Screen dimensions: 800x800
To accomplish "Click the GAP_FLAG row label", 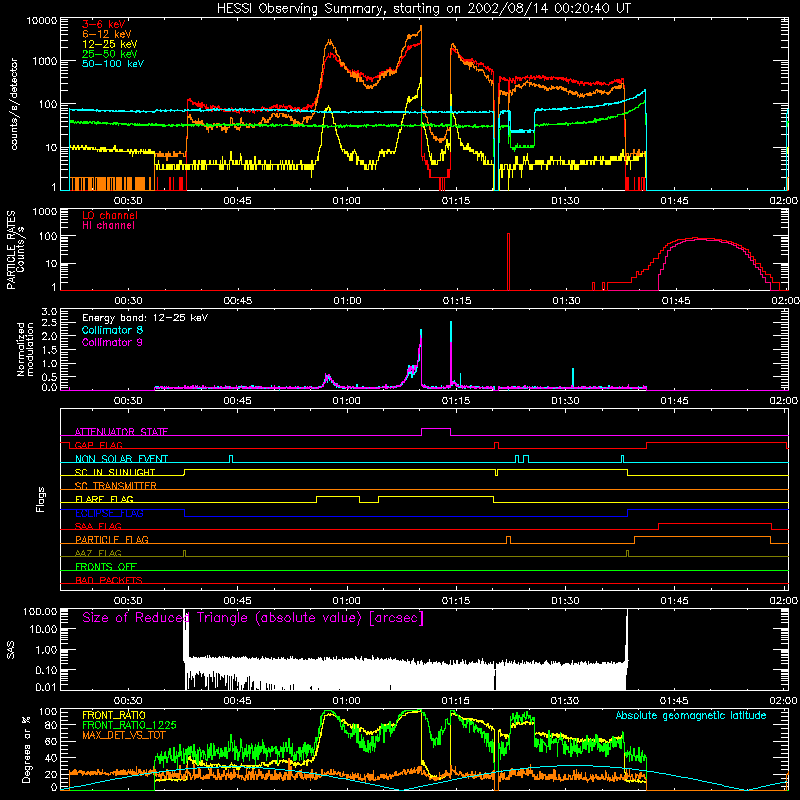I will pyautogui.click(x=98, y=445).
